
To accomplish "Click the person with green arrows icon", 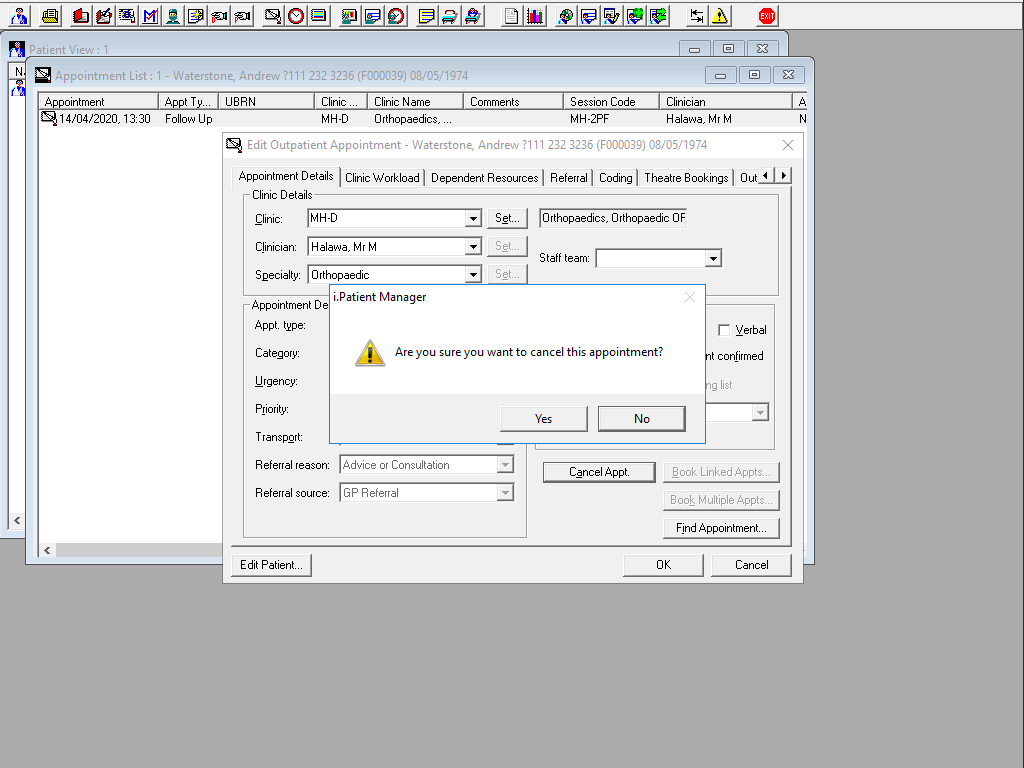I will (658, 16).
